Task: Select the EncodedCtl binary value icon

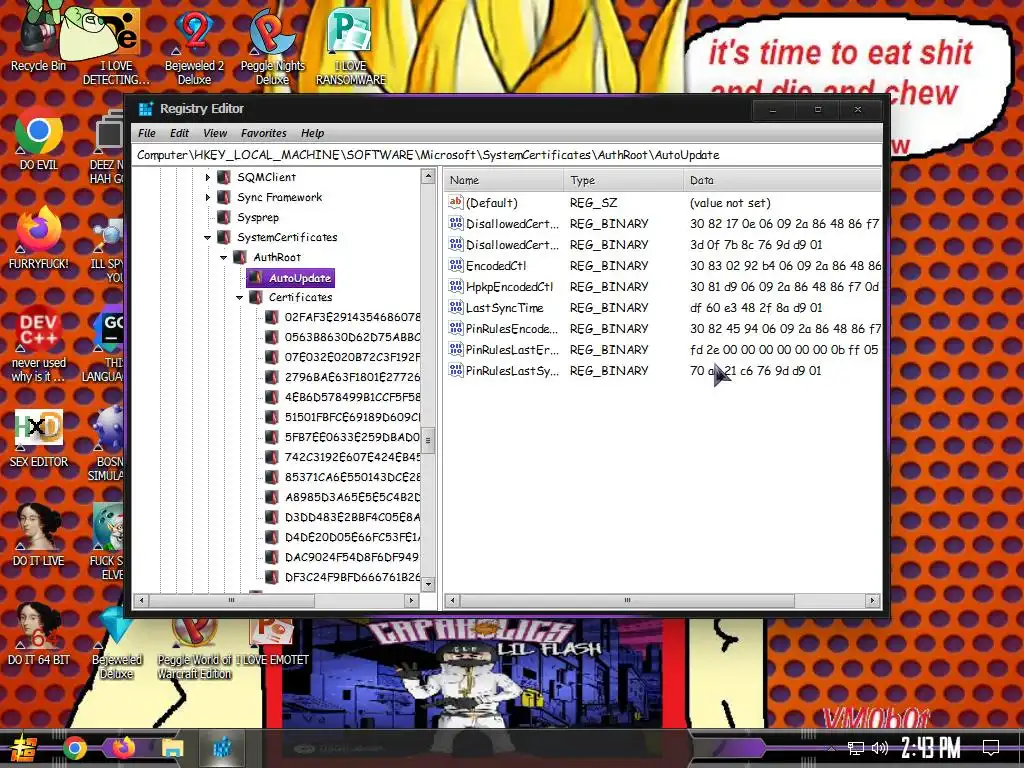Action: [456, 265]
